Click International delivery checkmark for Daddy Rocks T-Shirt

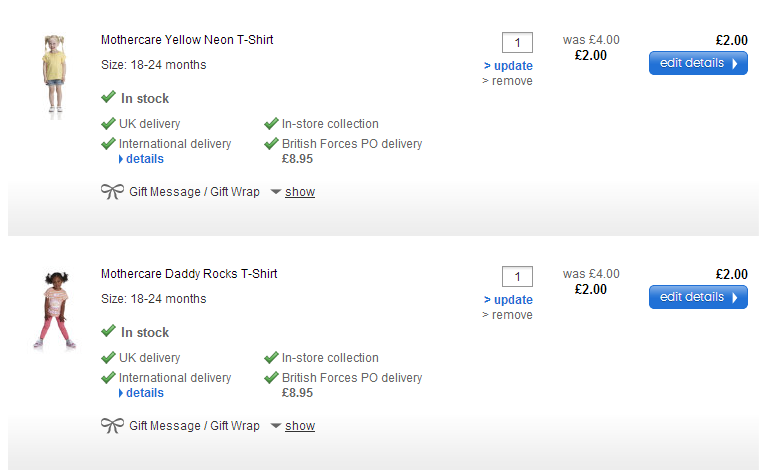[x=108, y=378]
